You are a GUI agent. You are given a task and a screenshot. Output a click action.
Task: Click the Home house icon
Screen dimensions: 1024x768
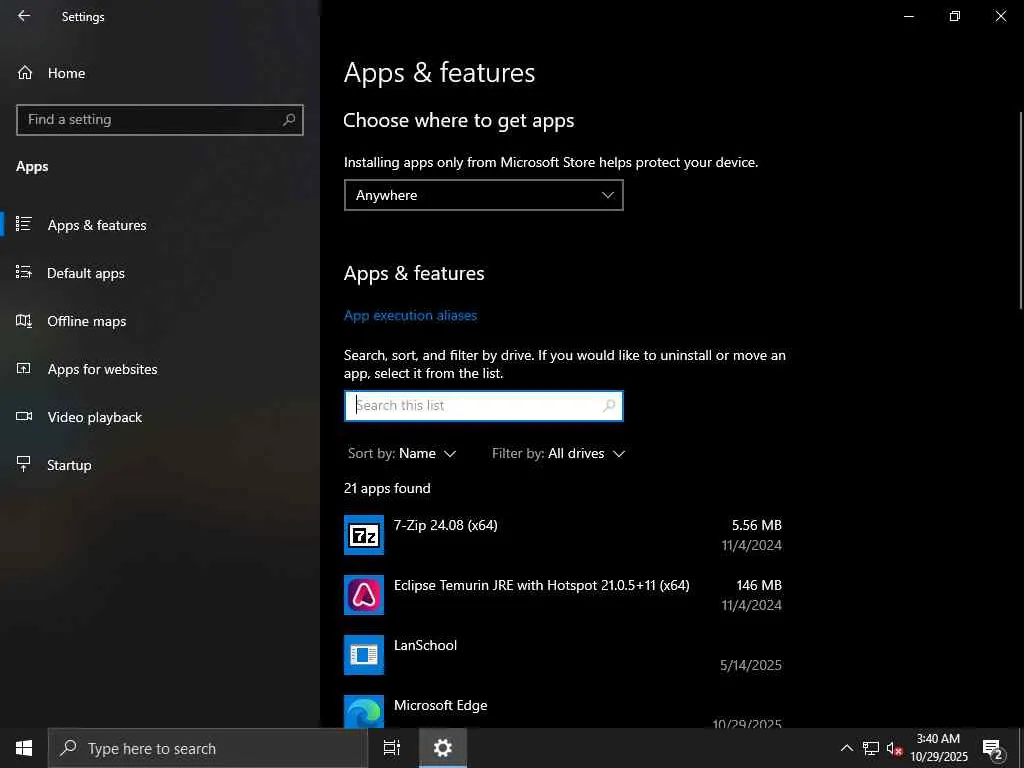(25, 72)
